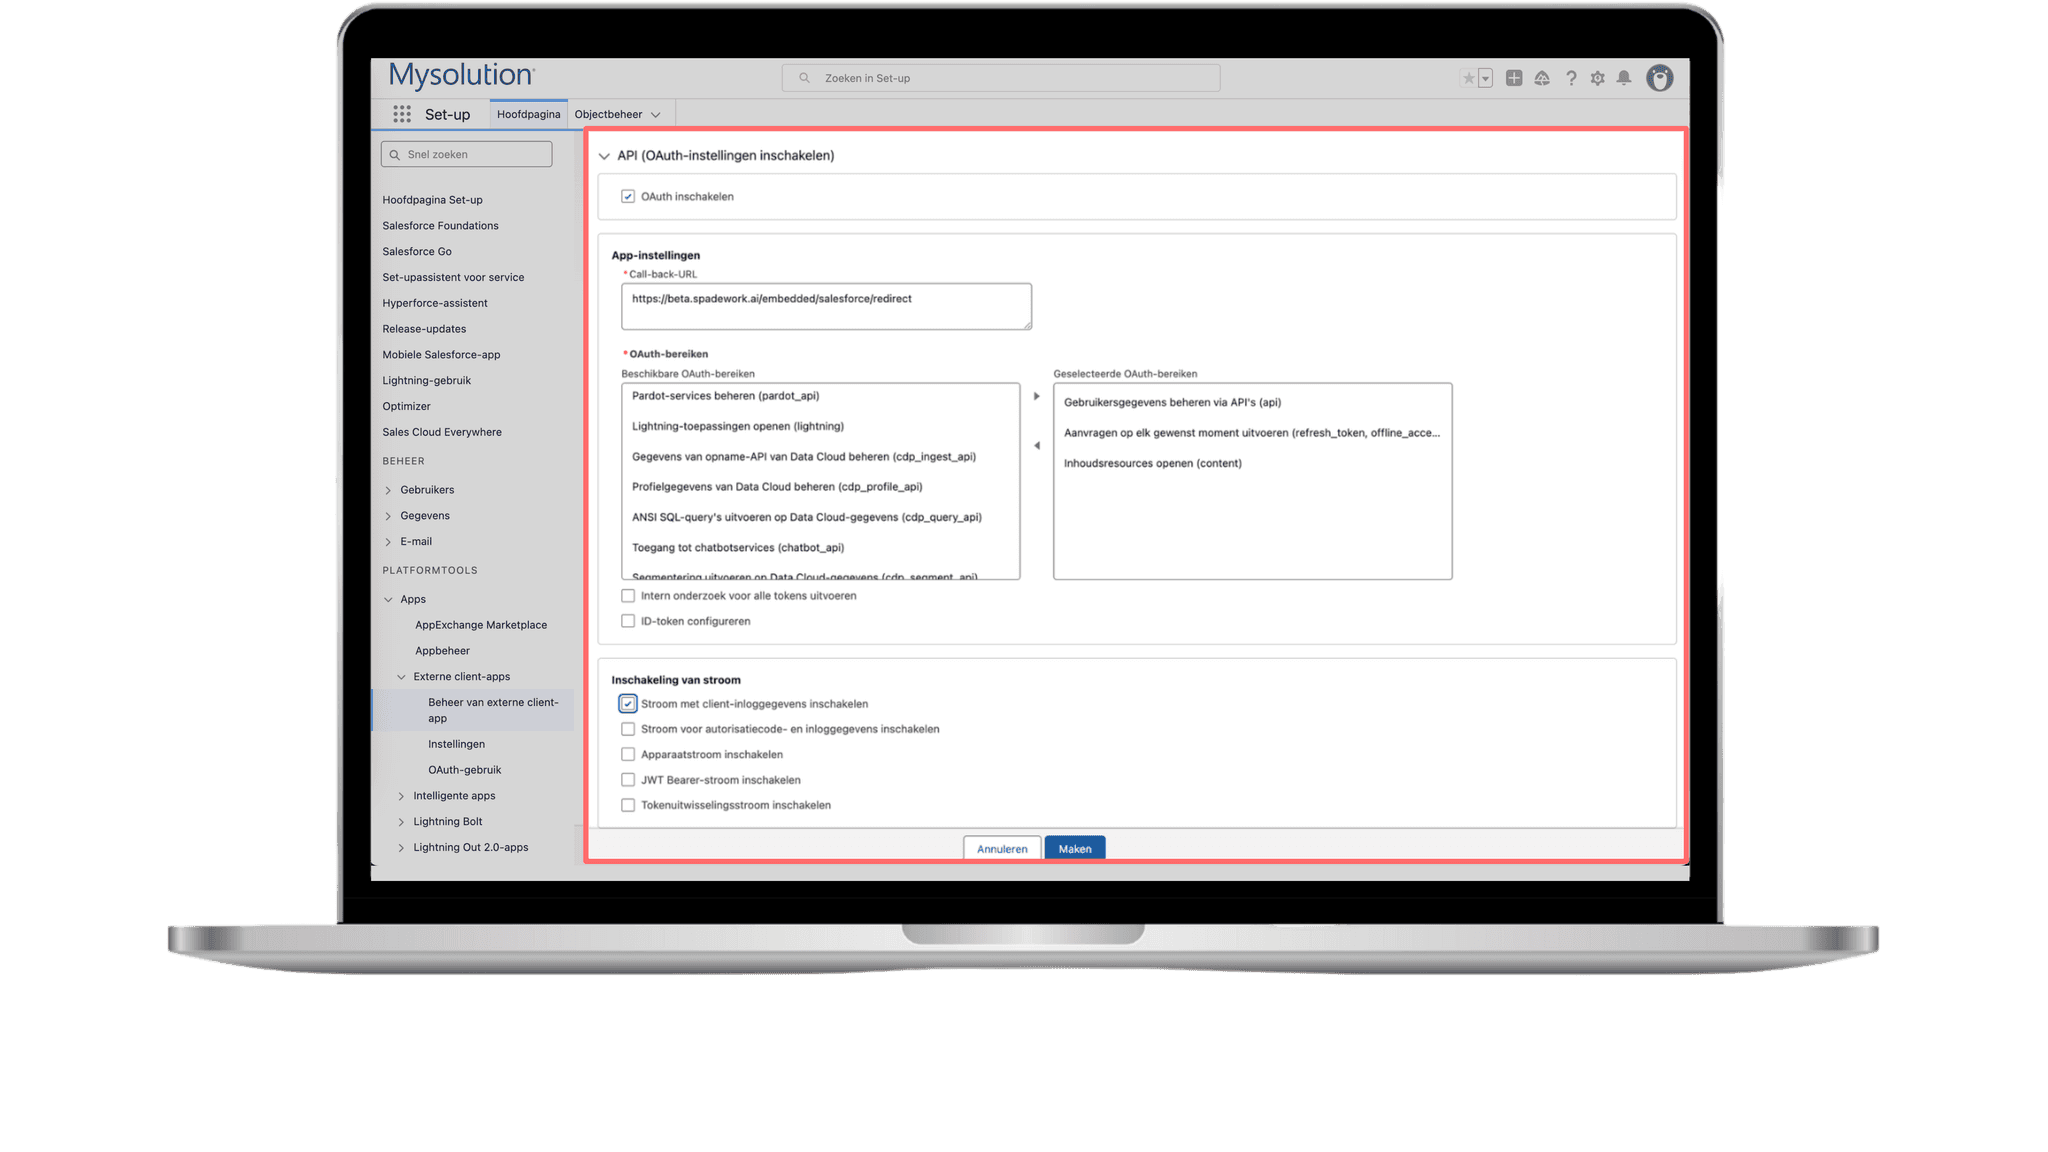Open the notifications bell
Screen dimensions: 2048x1152
1624,78
